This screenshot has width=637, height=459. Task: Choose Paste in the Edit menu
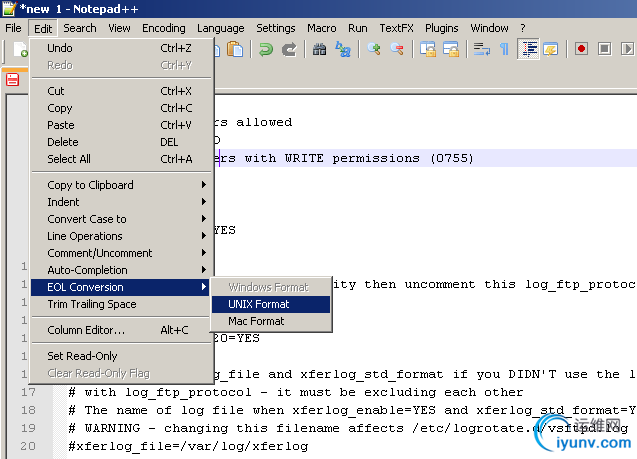[121, 125]
